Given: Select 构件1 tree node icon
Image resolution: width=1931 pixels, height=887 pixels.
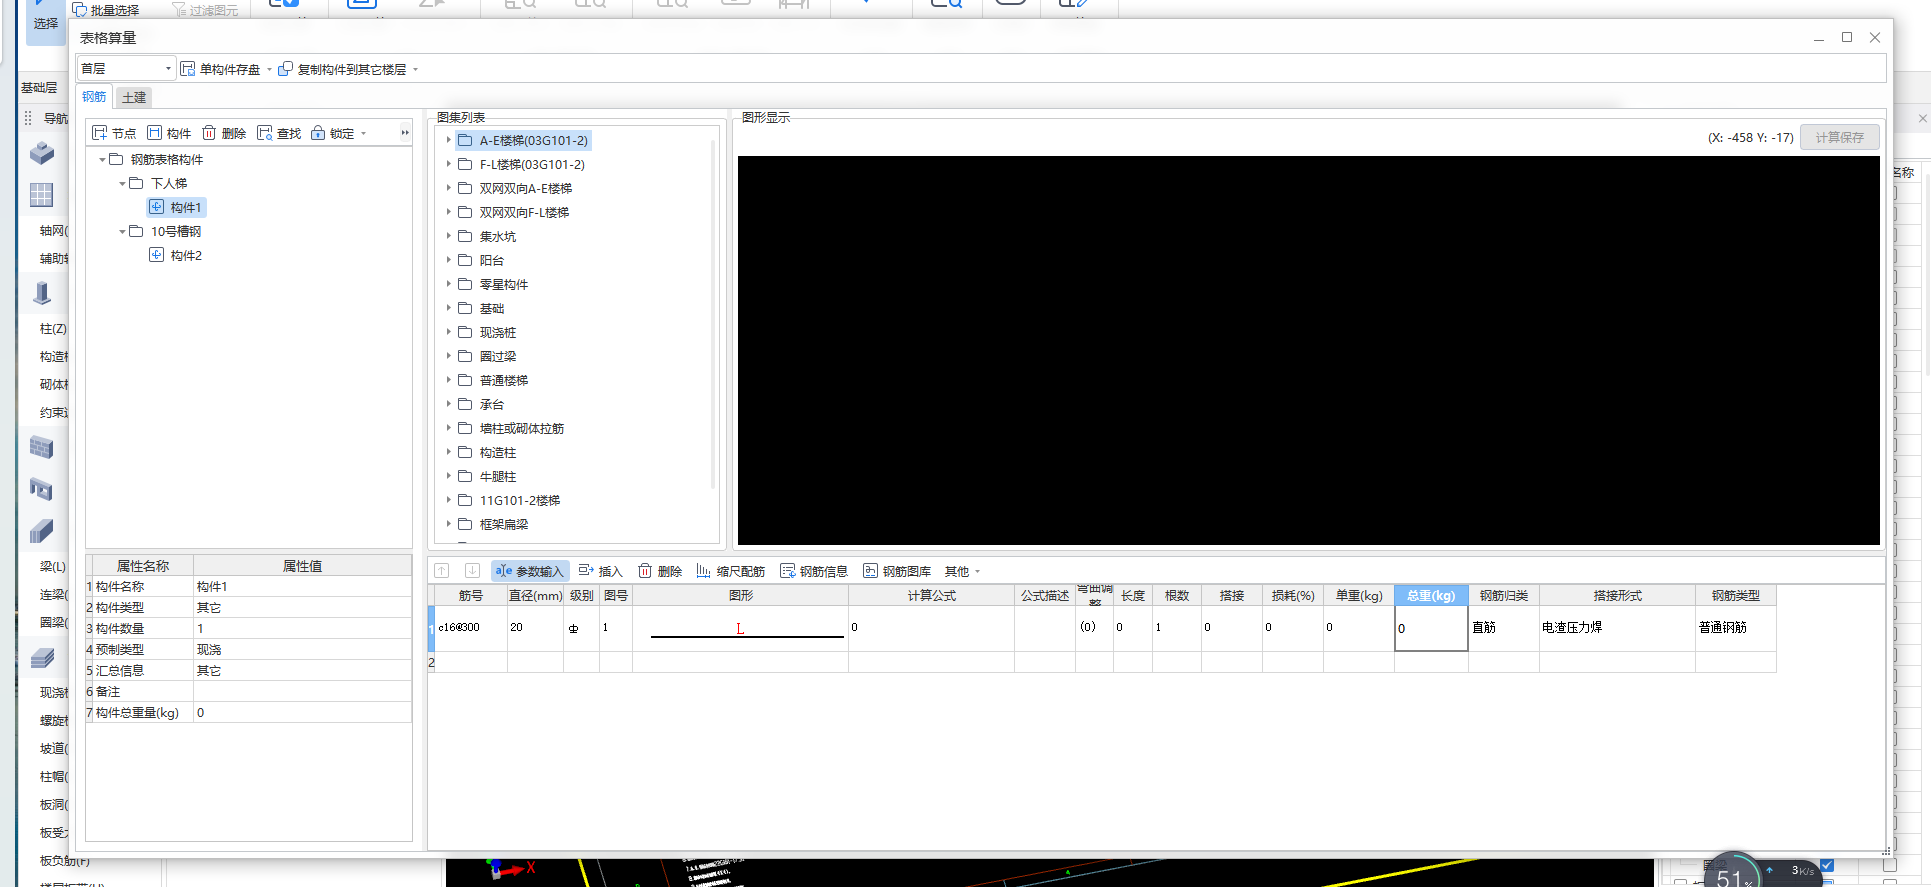Looking at the screenshot, I should point(157,207).
